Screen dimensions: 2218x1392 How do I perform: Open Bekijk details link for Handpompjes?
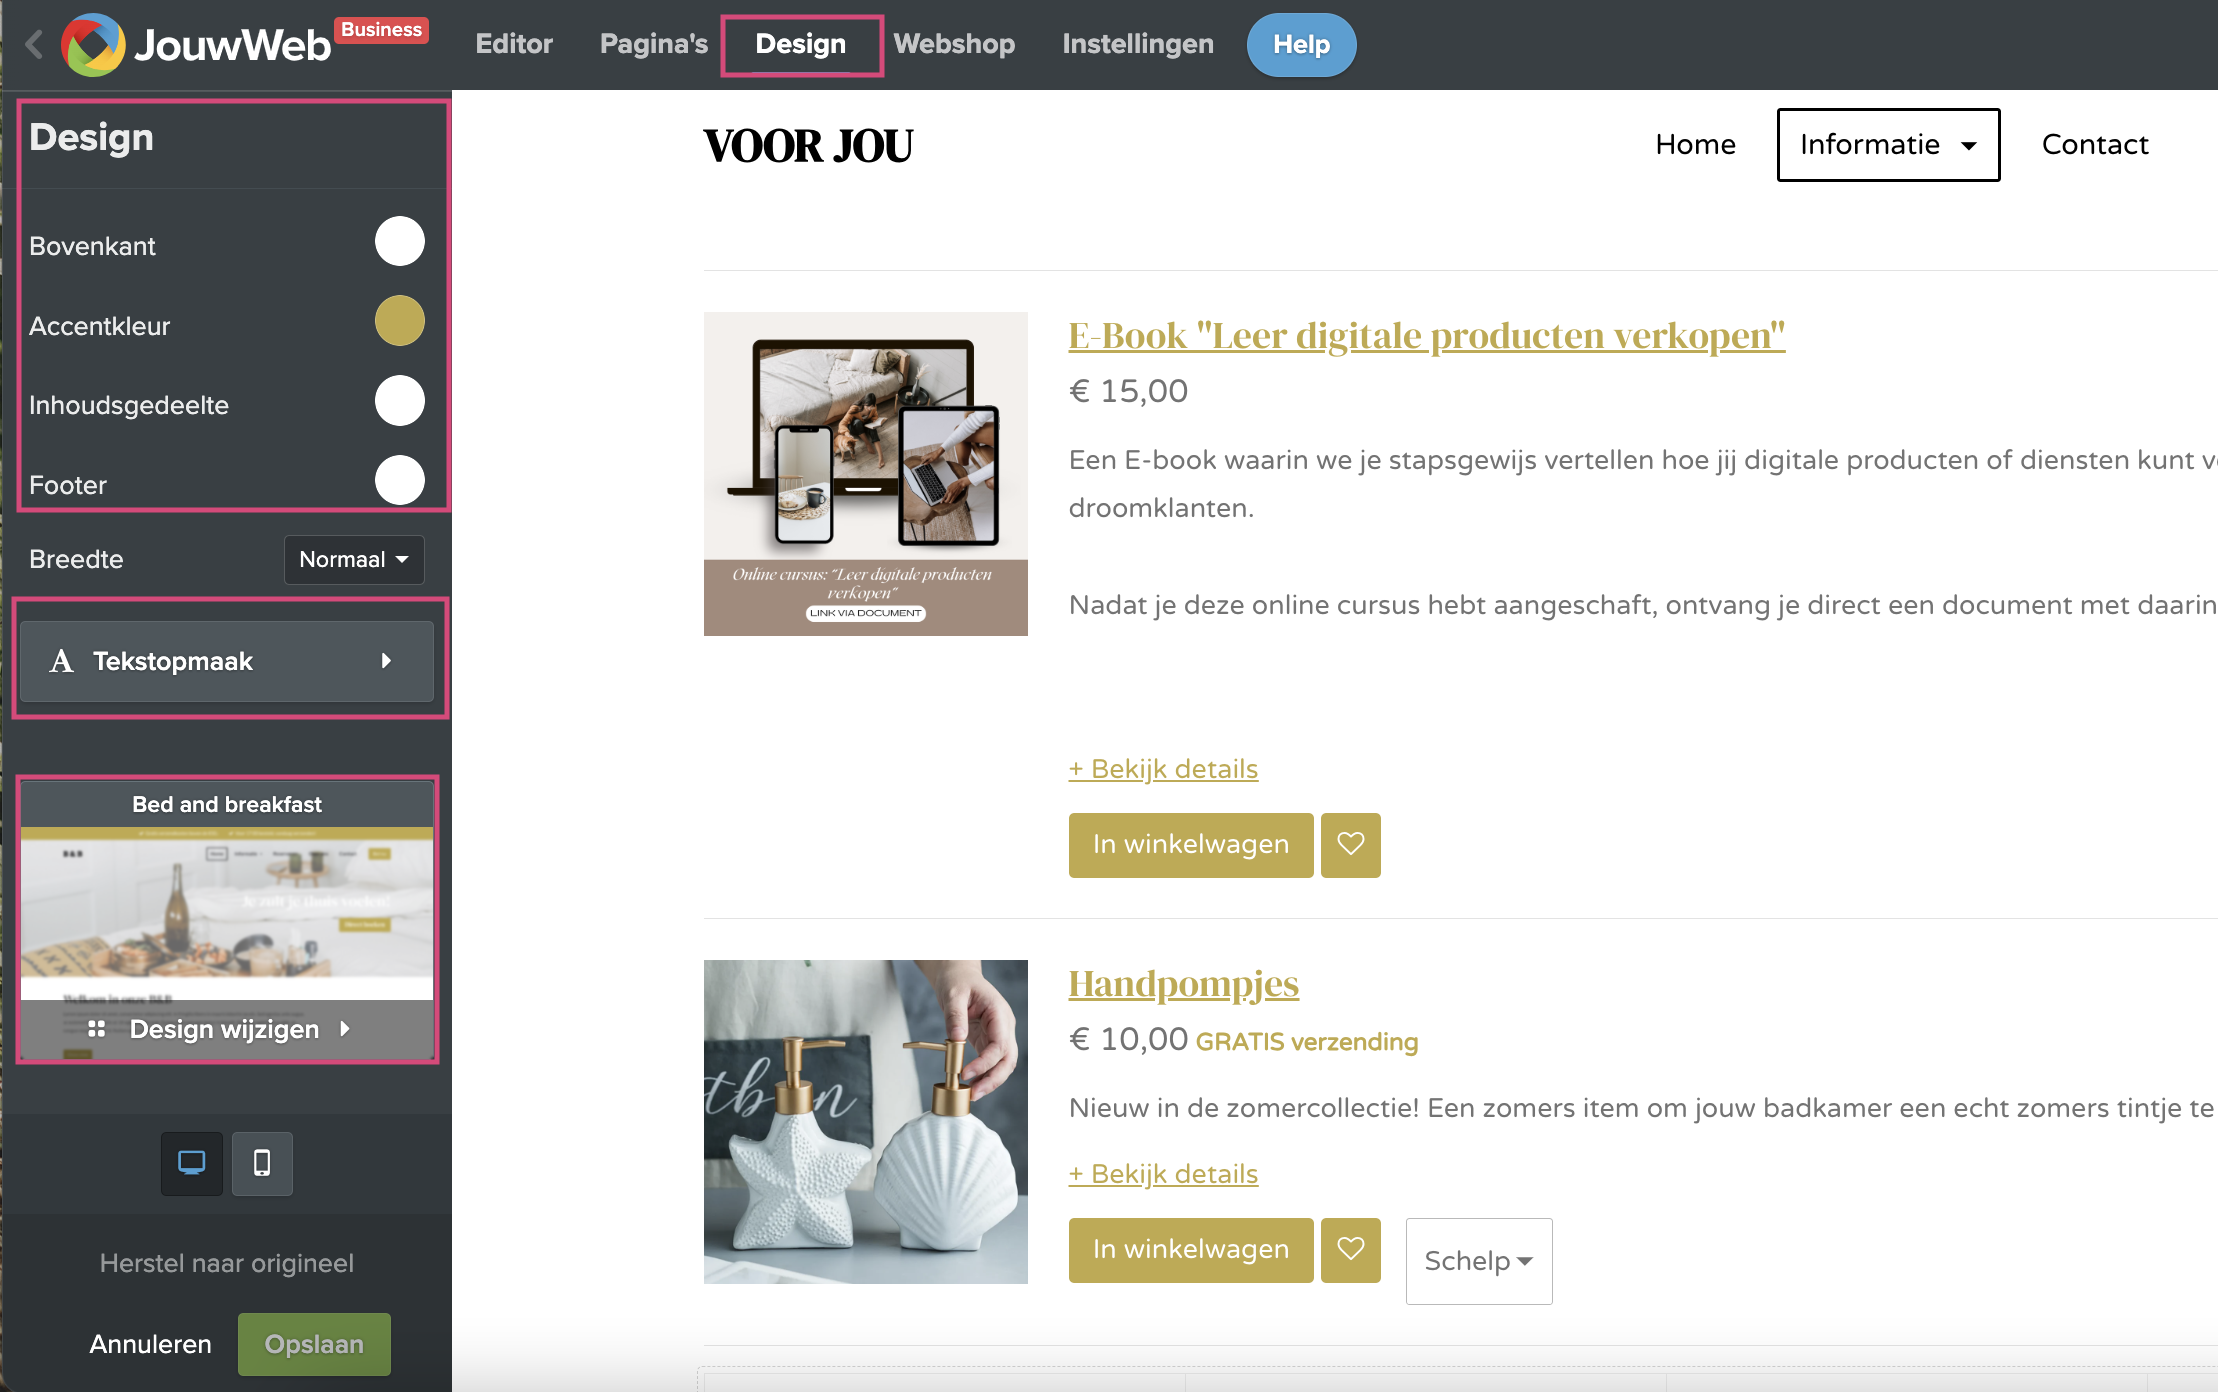(1163, 1174)
